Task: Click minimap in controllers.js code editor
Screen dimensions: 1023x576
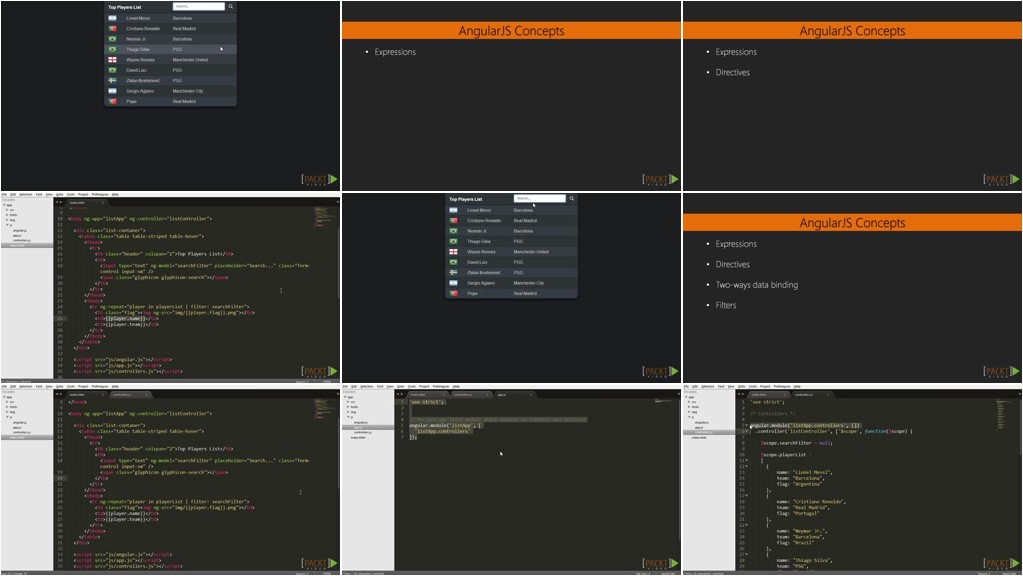Action: pyautogui.click(x=1005, y=415)
